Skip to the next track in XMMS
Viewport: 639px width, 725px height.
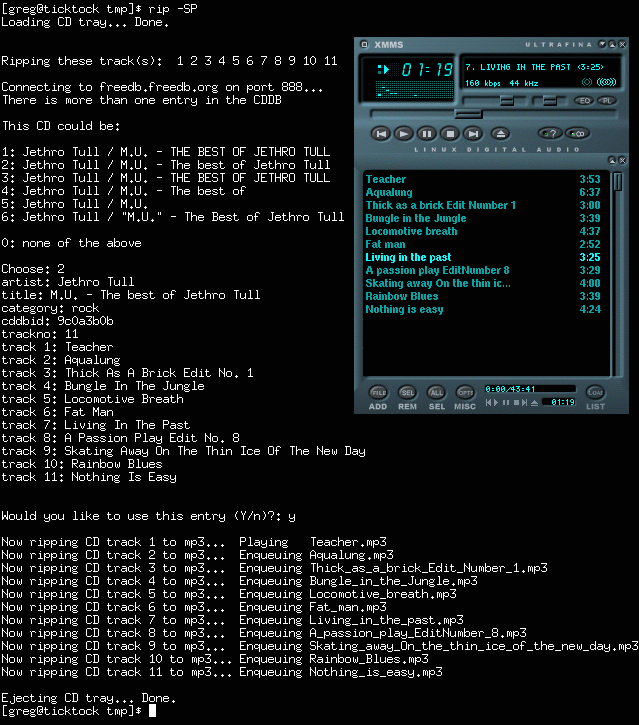pos(474,133)
